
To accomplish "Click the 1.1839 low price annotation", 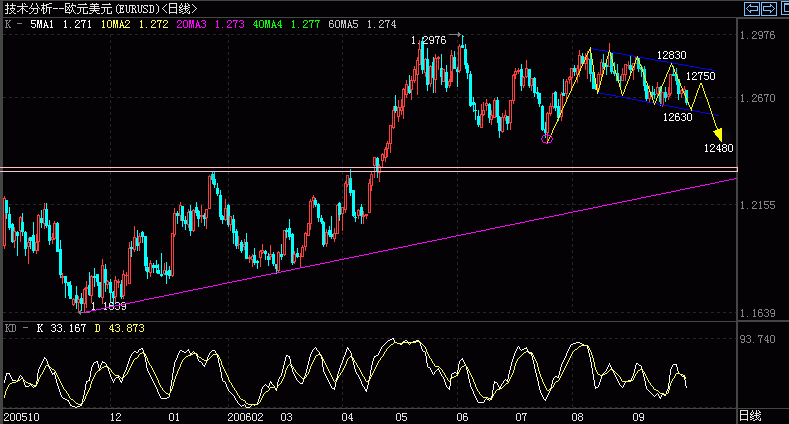I will click(108, 306).
